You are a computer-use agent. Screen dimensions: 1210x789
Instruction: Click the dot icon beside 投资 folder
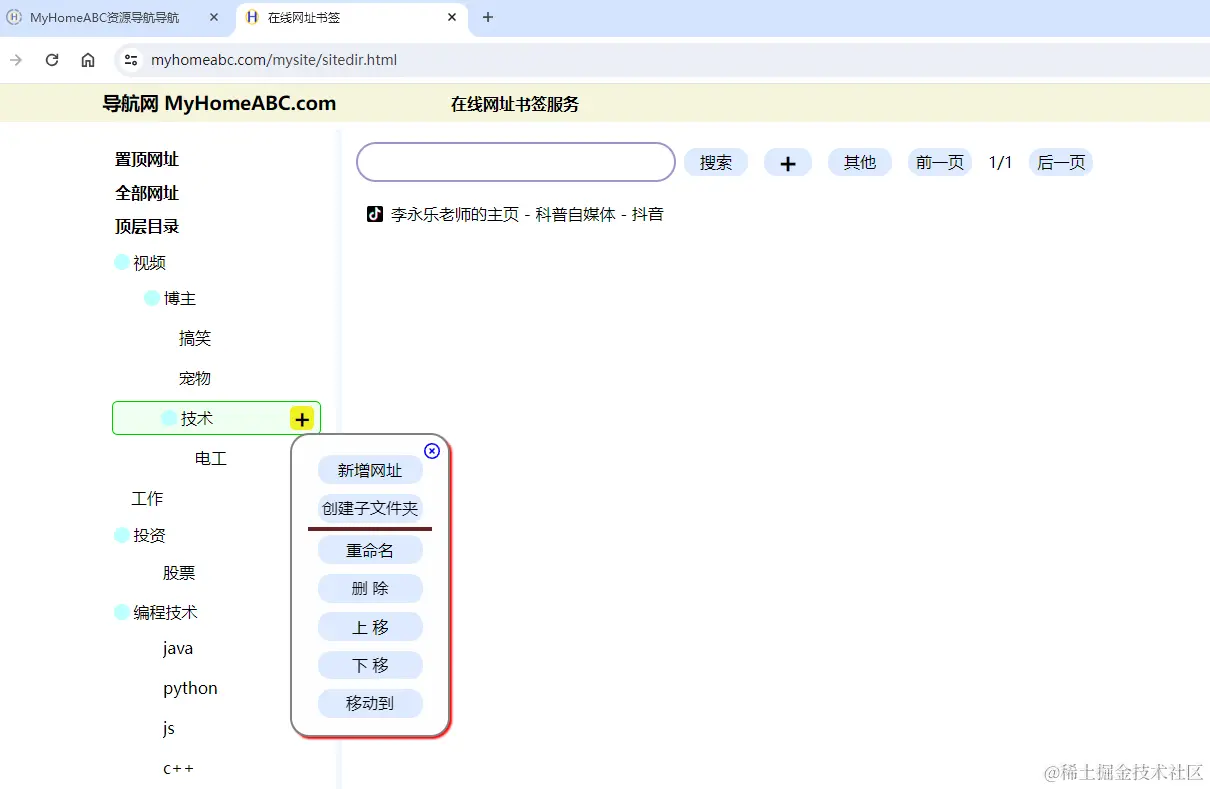coord(120,534)
